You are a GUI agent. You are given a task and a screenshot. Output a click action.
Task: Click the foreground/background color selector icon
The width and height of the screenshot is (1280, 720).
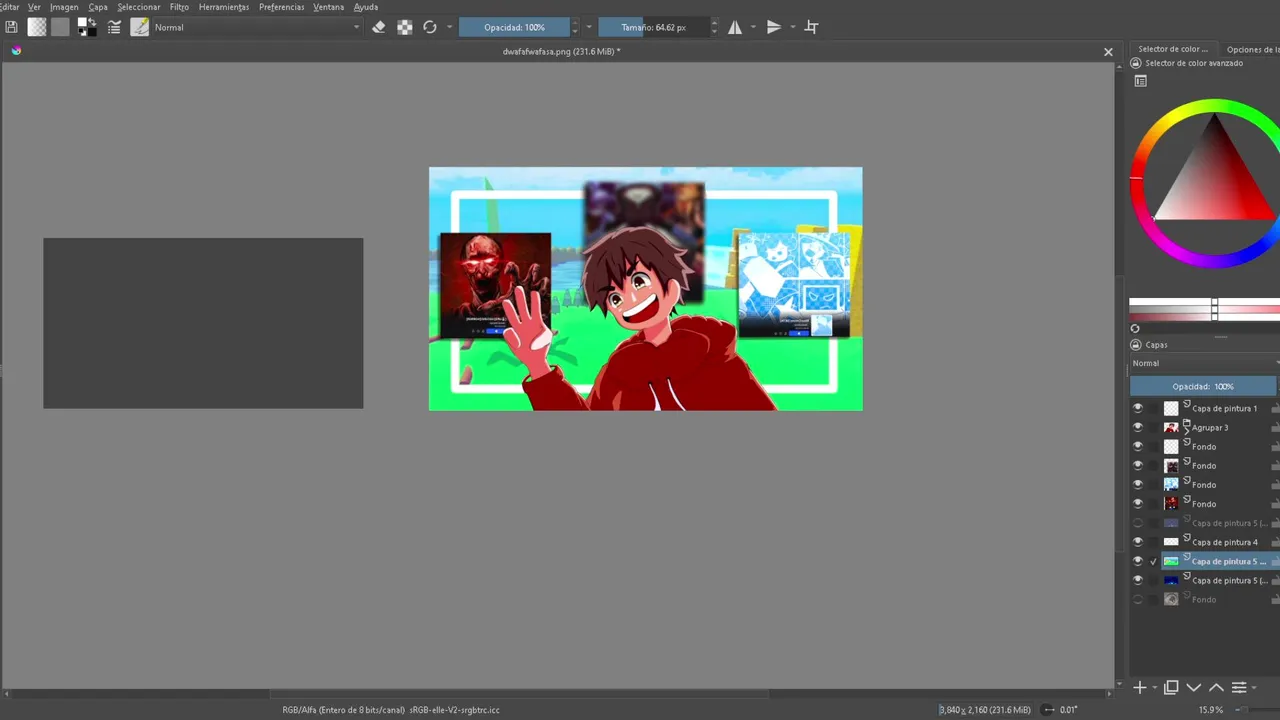(x=88, y=27)
